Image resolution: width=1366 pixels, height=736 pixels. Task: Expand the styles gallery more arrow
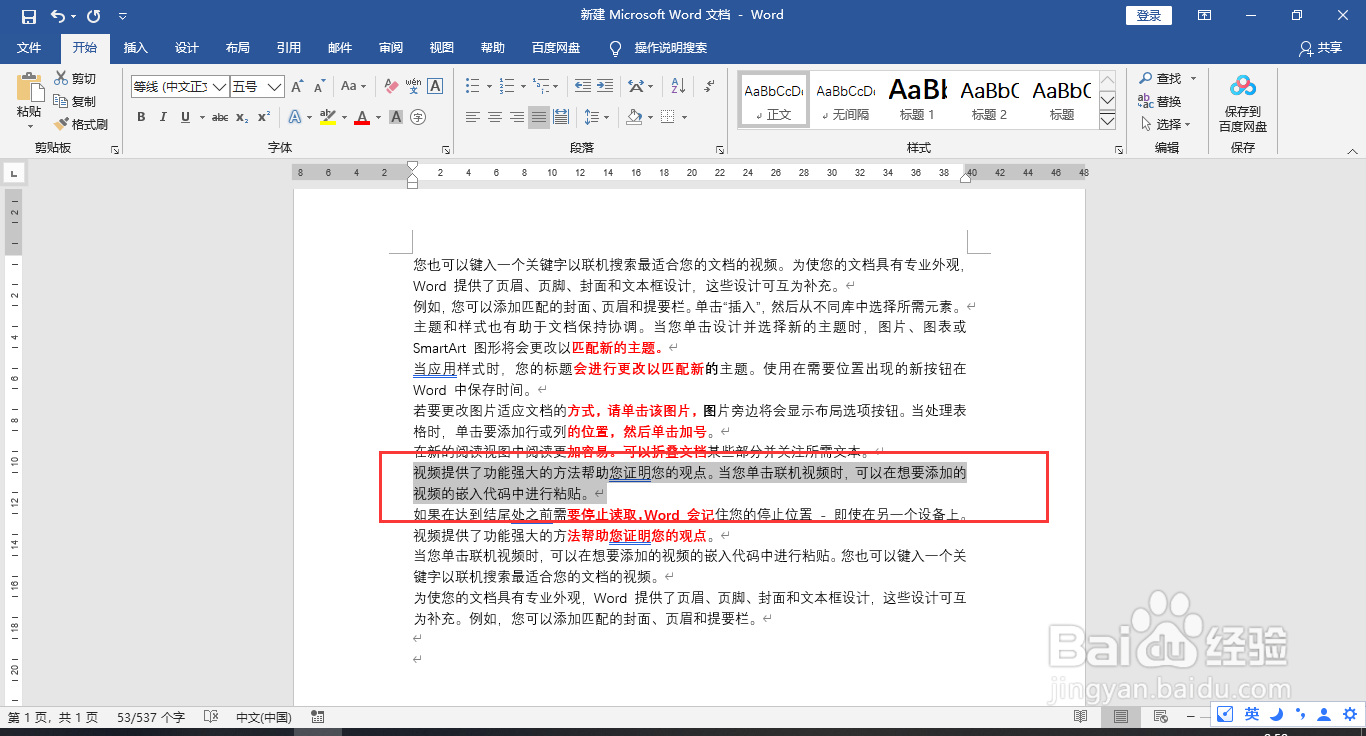[x=1107, y=121]
